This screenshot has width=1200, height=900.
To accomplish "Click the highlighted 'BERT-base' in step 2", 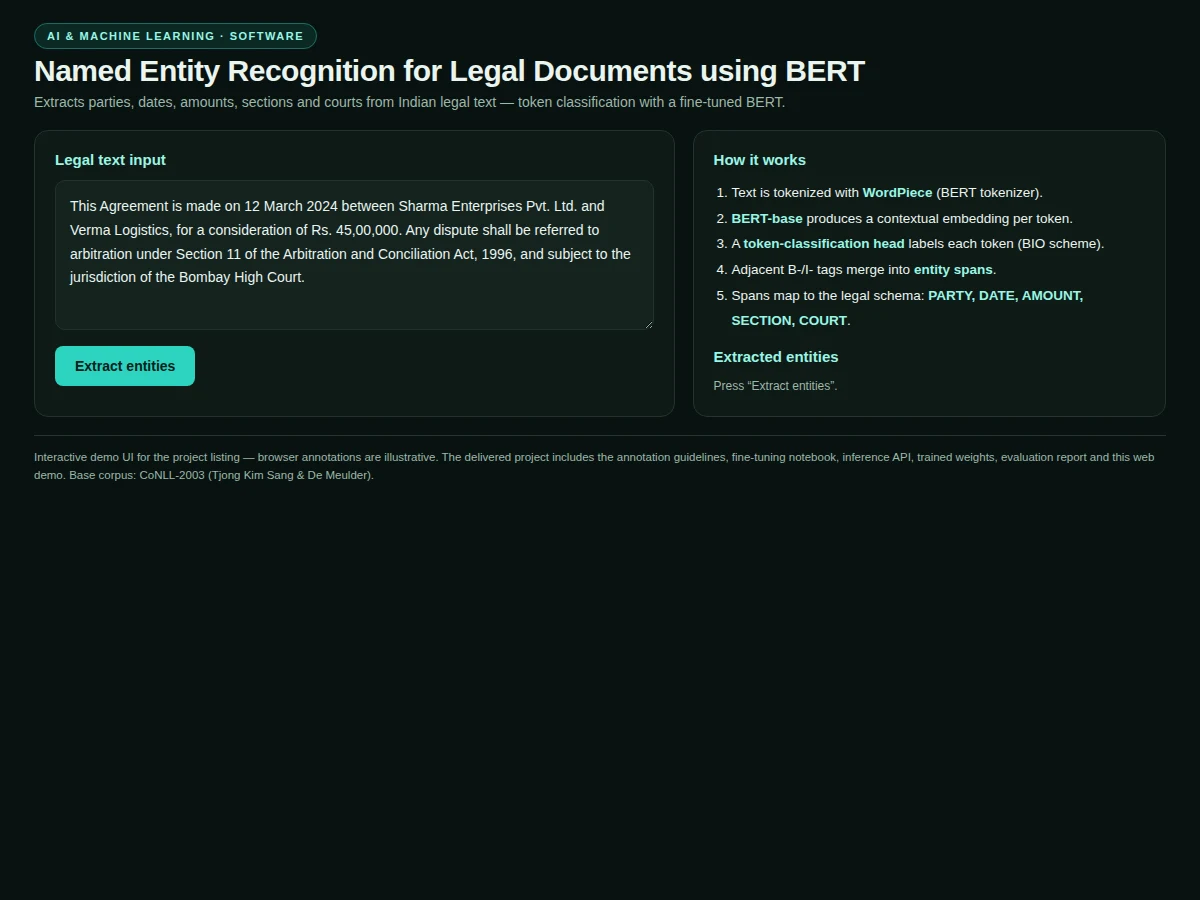I will coord(767,219).
